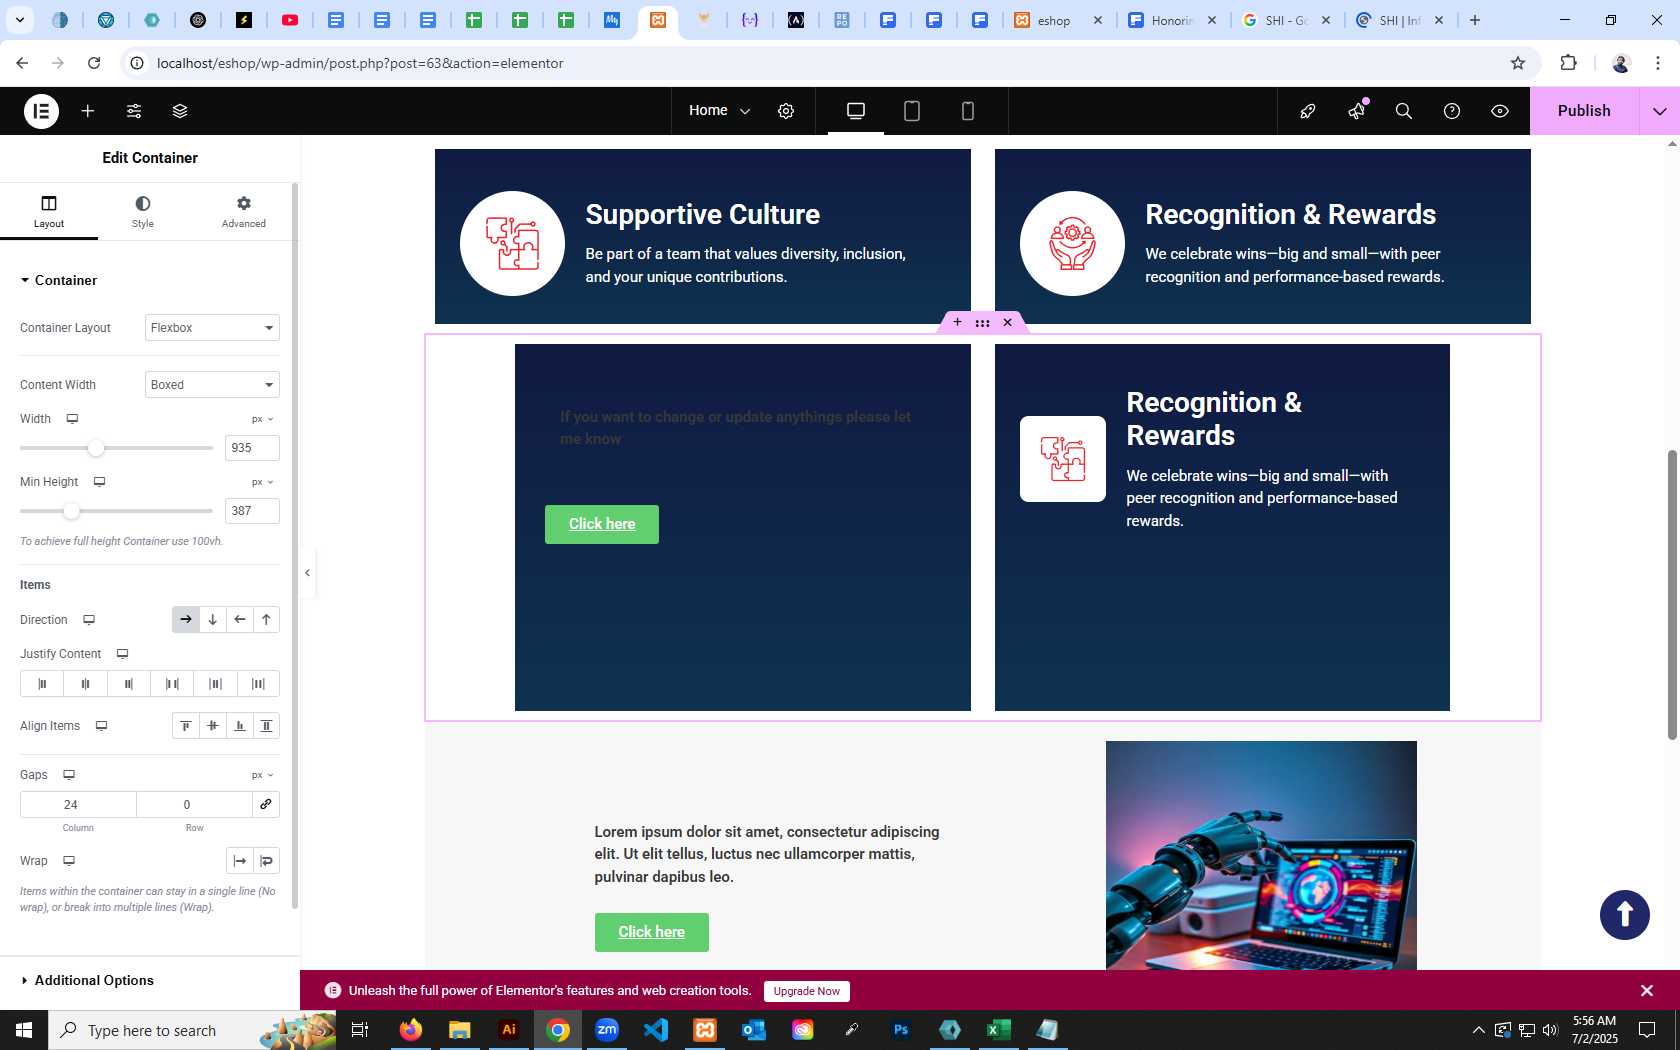The width and height of the screenshot is (1680, 1050).
Task: Switch to the Layout tab
Action: tap(49, 212)
